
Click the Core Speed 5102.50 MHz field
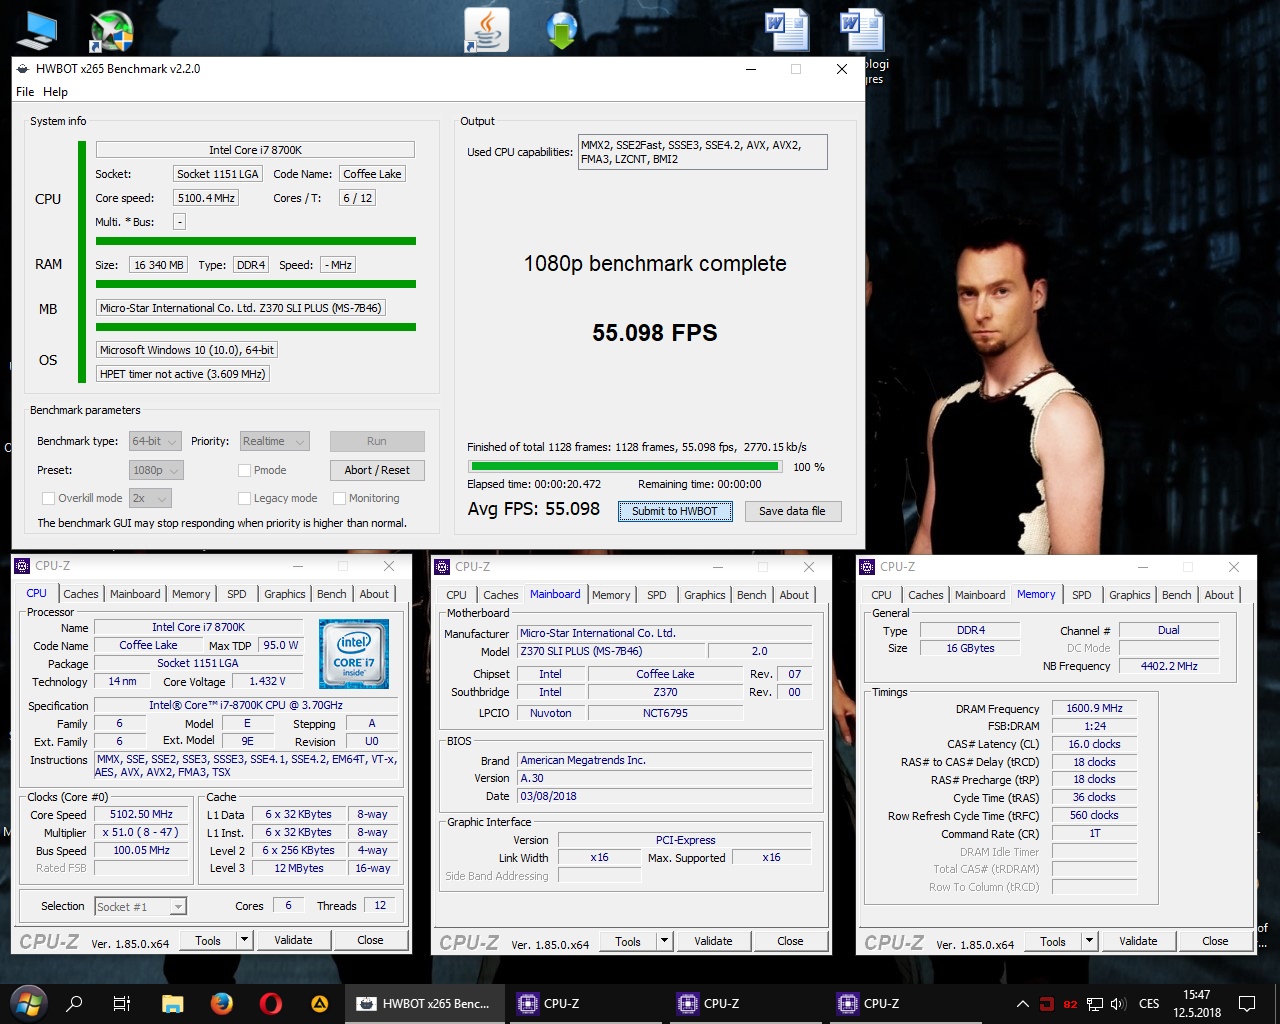coord(142,814)
